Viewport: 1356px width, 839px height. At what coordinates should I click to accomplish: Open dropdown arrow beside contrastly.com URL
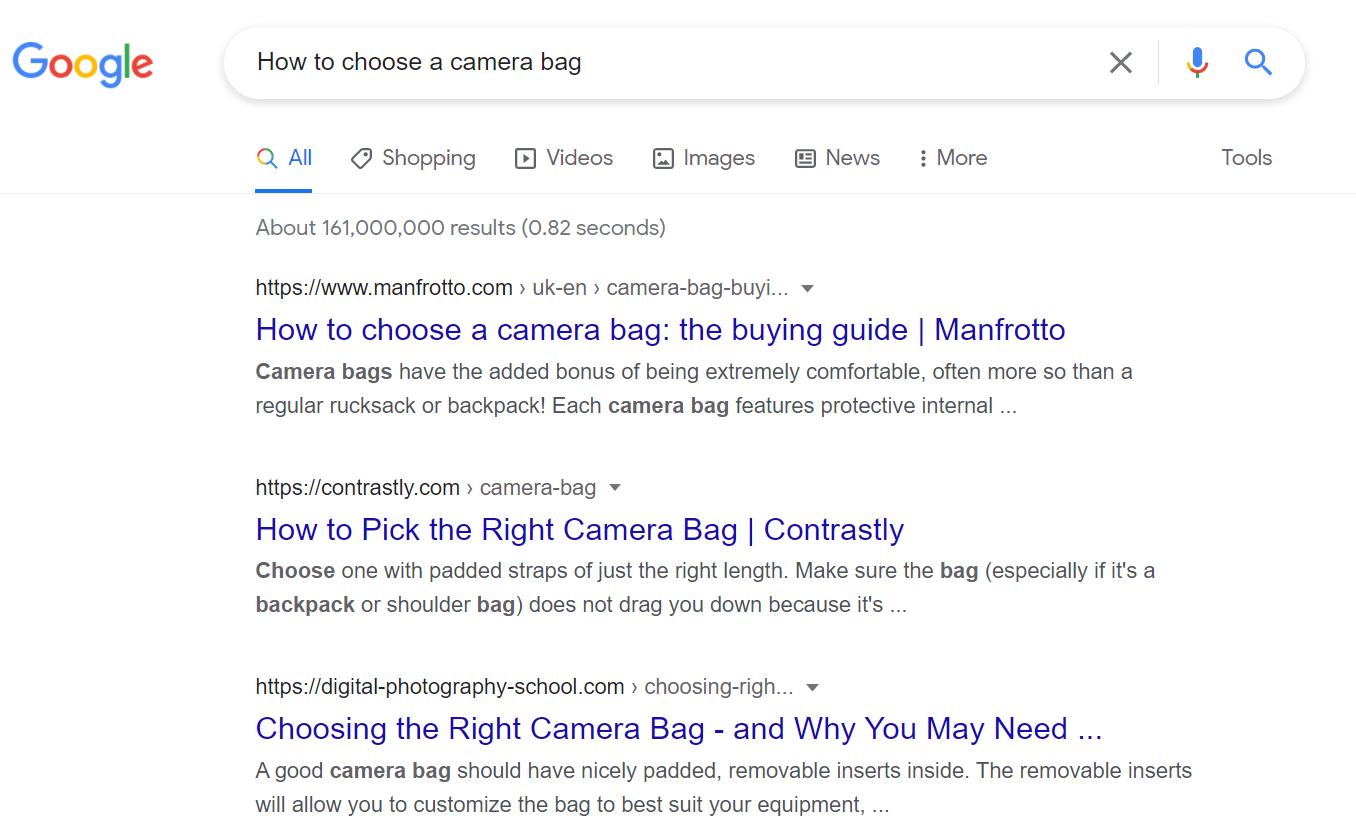(615, 488)
